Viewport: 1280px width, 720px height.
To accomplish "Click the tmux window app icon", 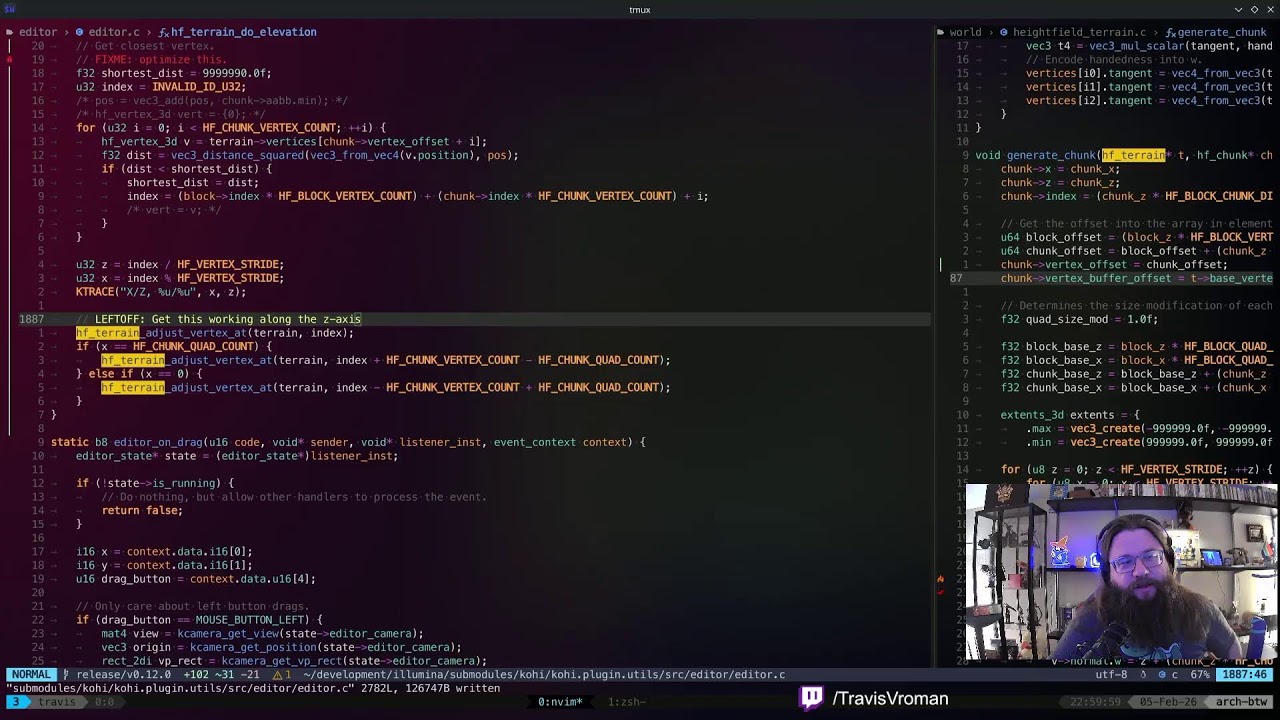I will coord(10,9).
